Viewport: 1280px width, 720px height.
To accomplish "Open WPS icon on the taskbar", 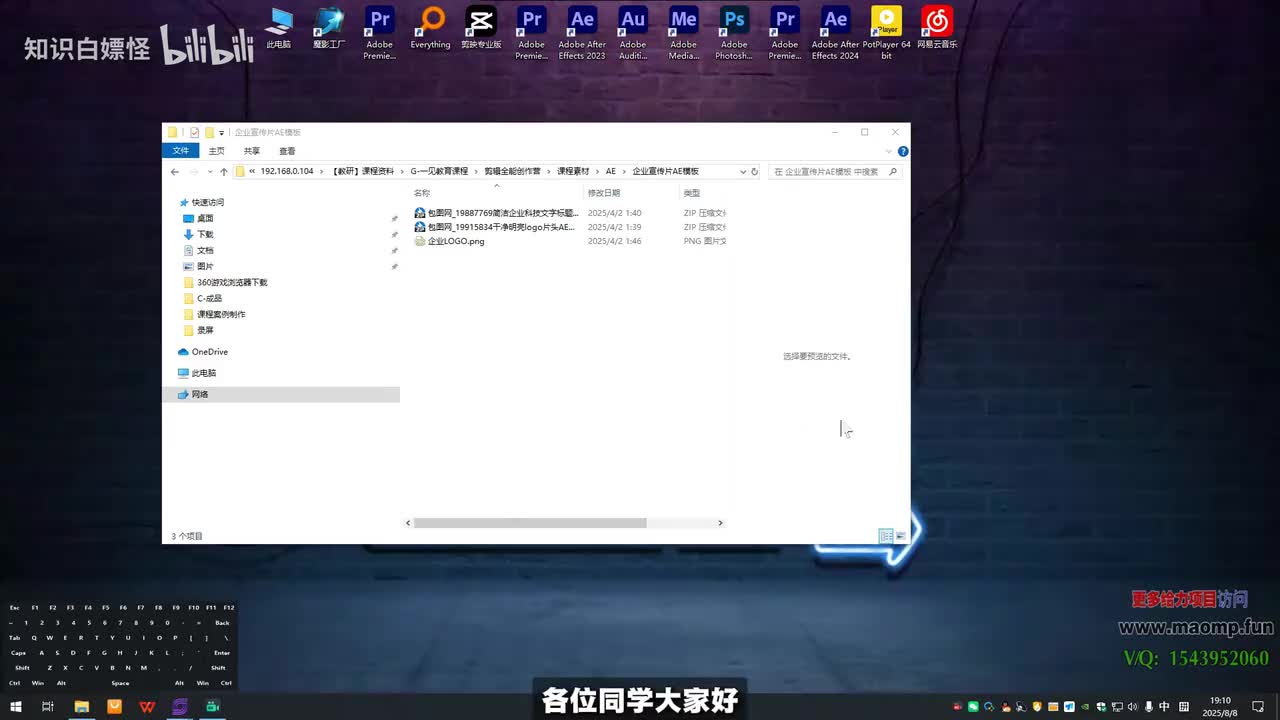I will (x=147, y=706).
